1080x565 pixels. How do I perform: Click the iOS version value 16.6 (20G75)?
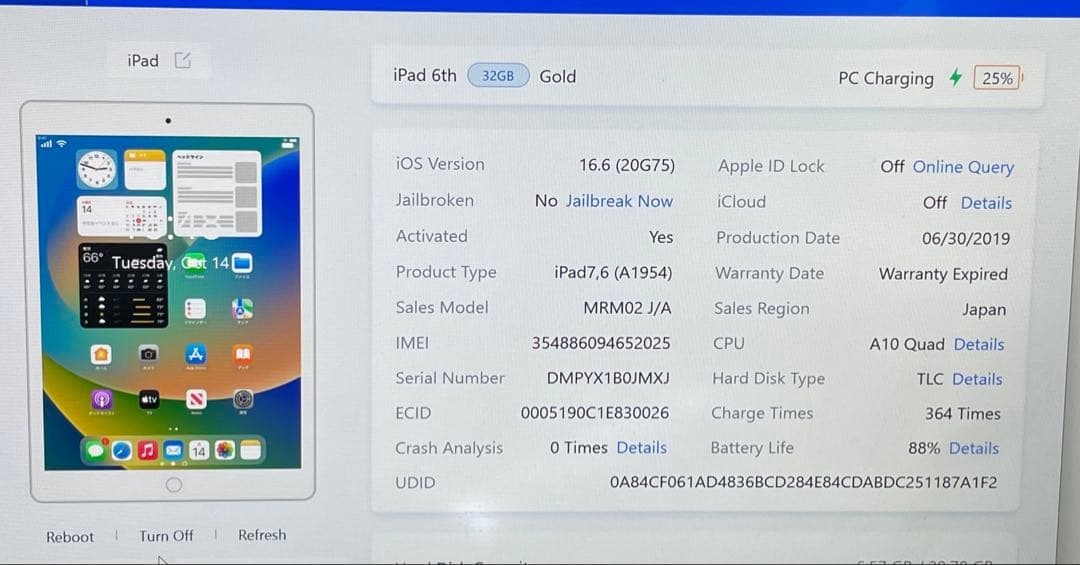click(x=627, y=165)
